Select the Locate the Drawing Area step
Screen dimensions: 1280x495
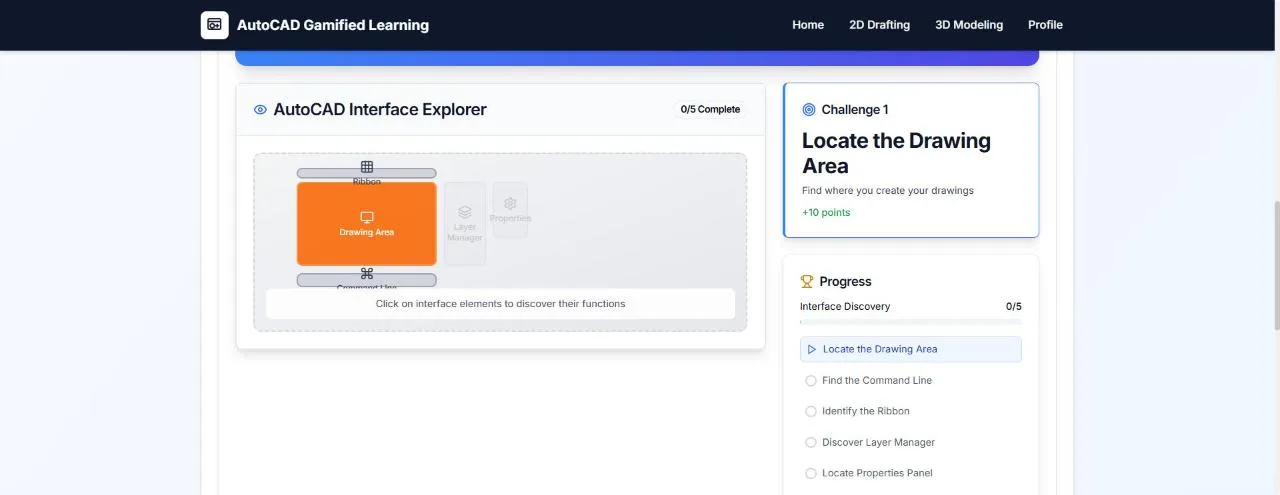911,349
